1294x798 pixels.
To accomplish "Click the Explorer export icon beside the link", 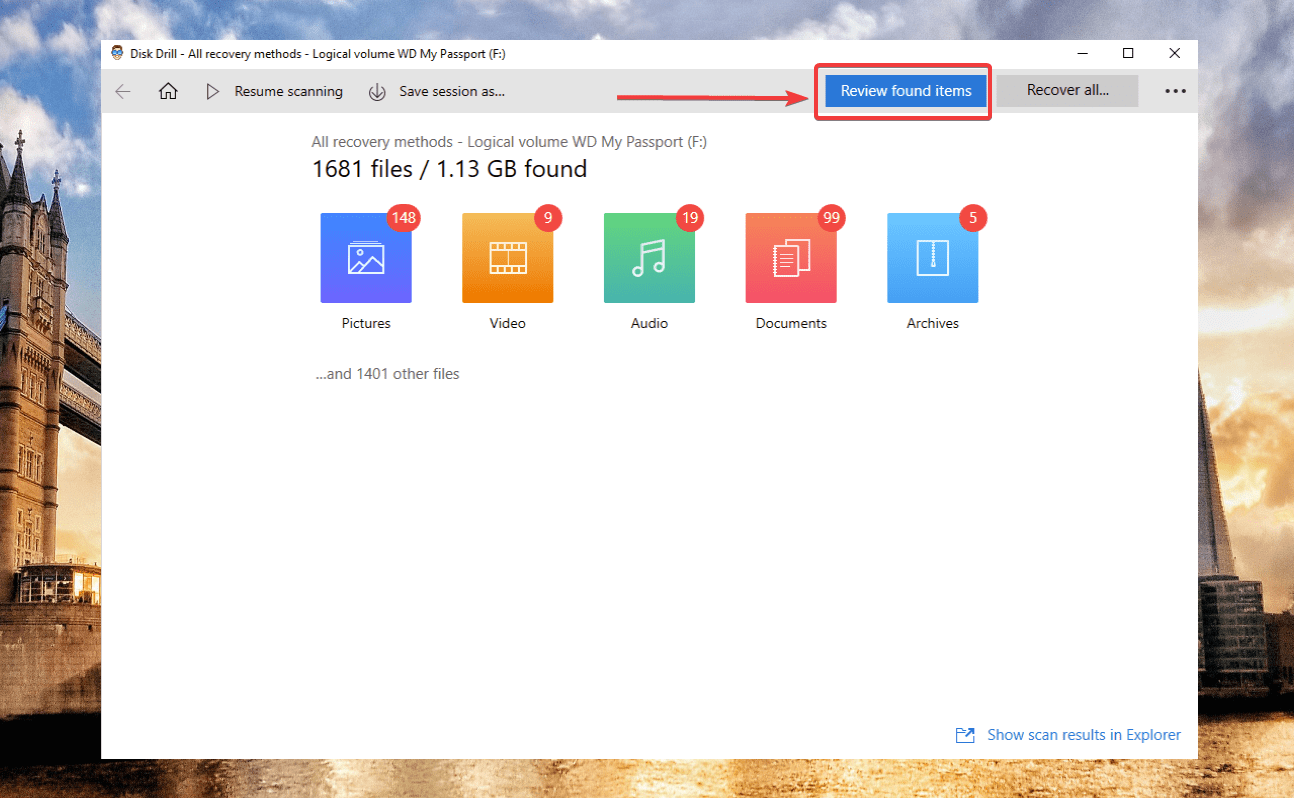I will [965, 735].
